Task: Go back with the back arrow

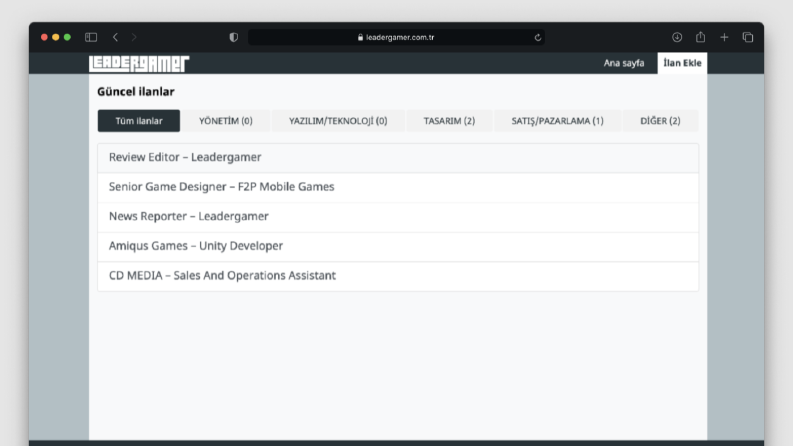Action: click(x=115, y=37)
